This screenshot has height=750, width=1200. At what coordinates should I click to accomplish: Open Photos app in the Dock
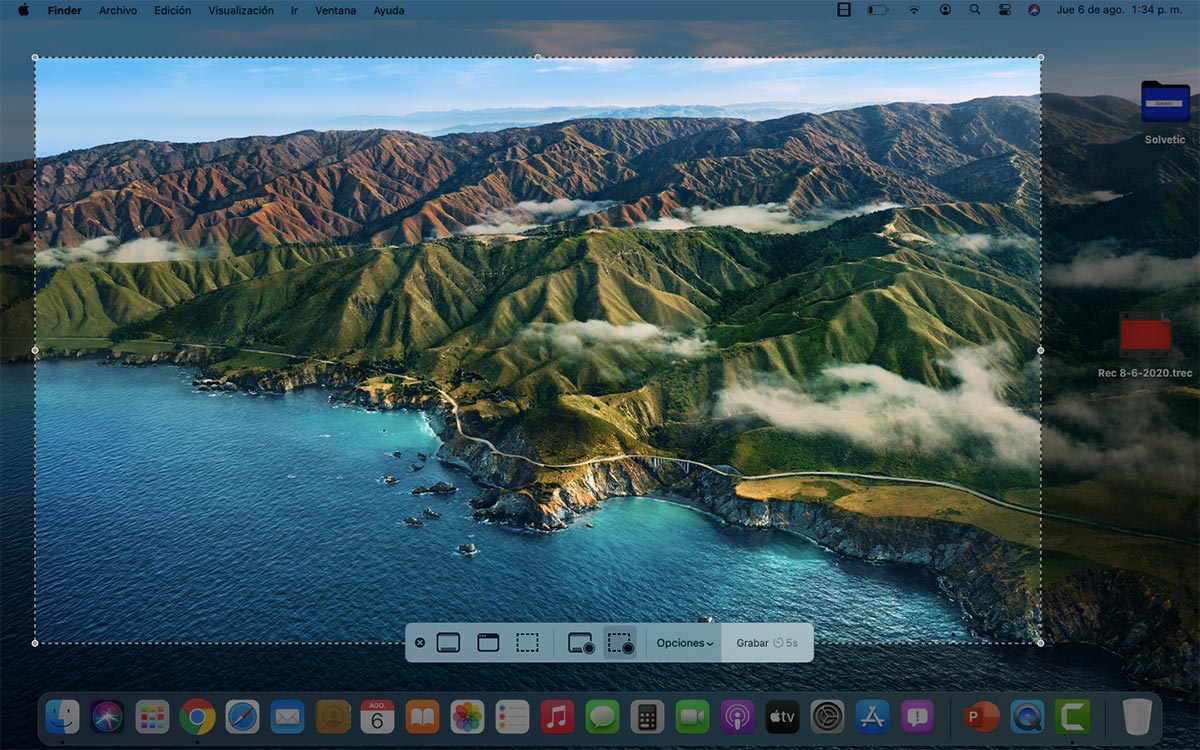(x=467, y=717)
